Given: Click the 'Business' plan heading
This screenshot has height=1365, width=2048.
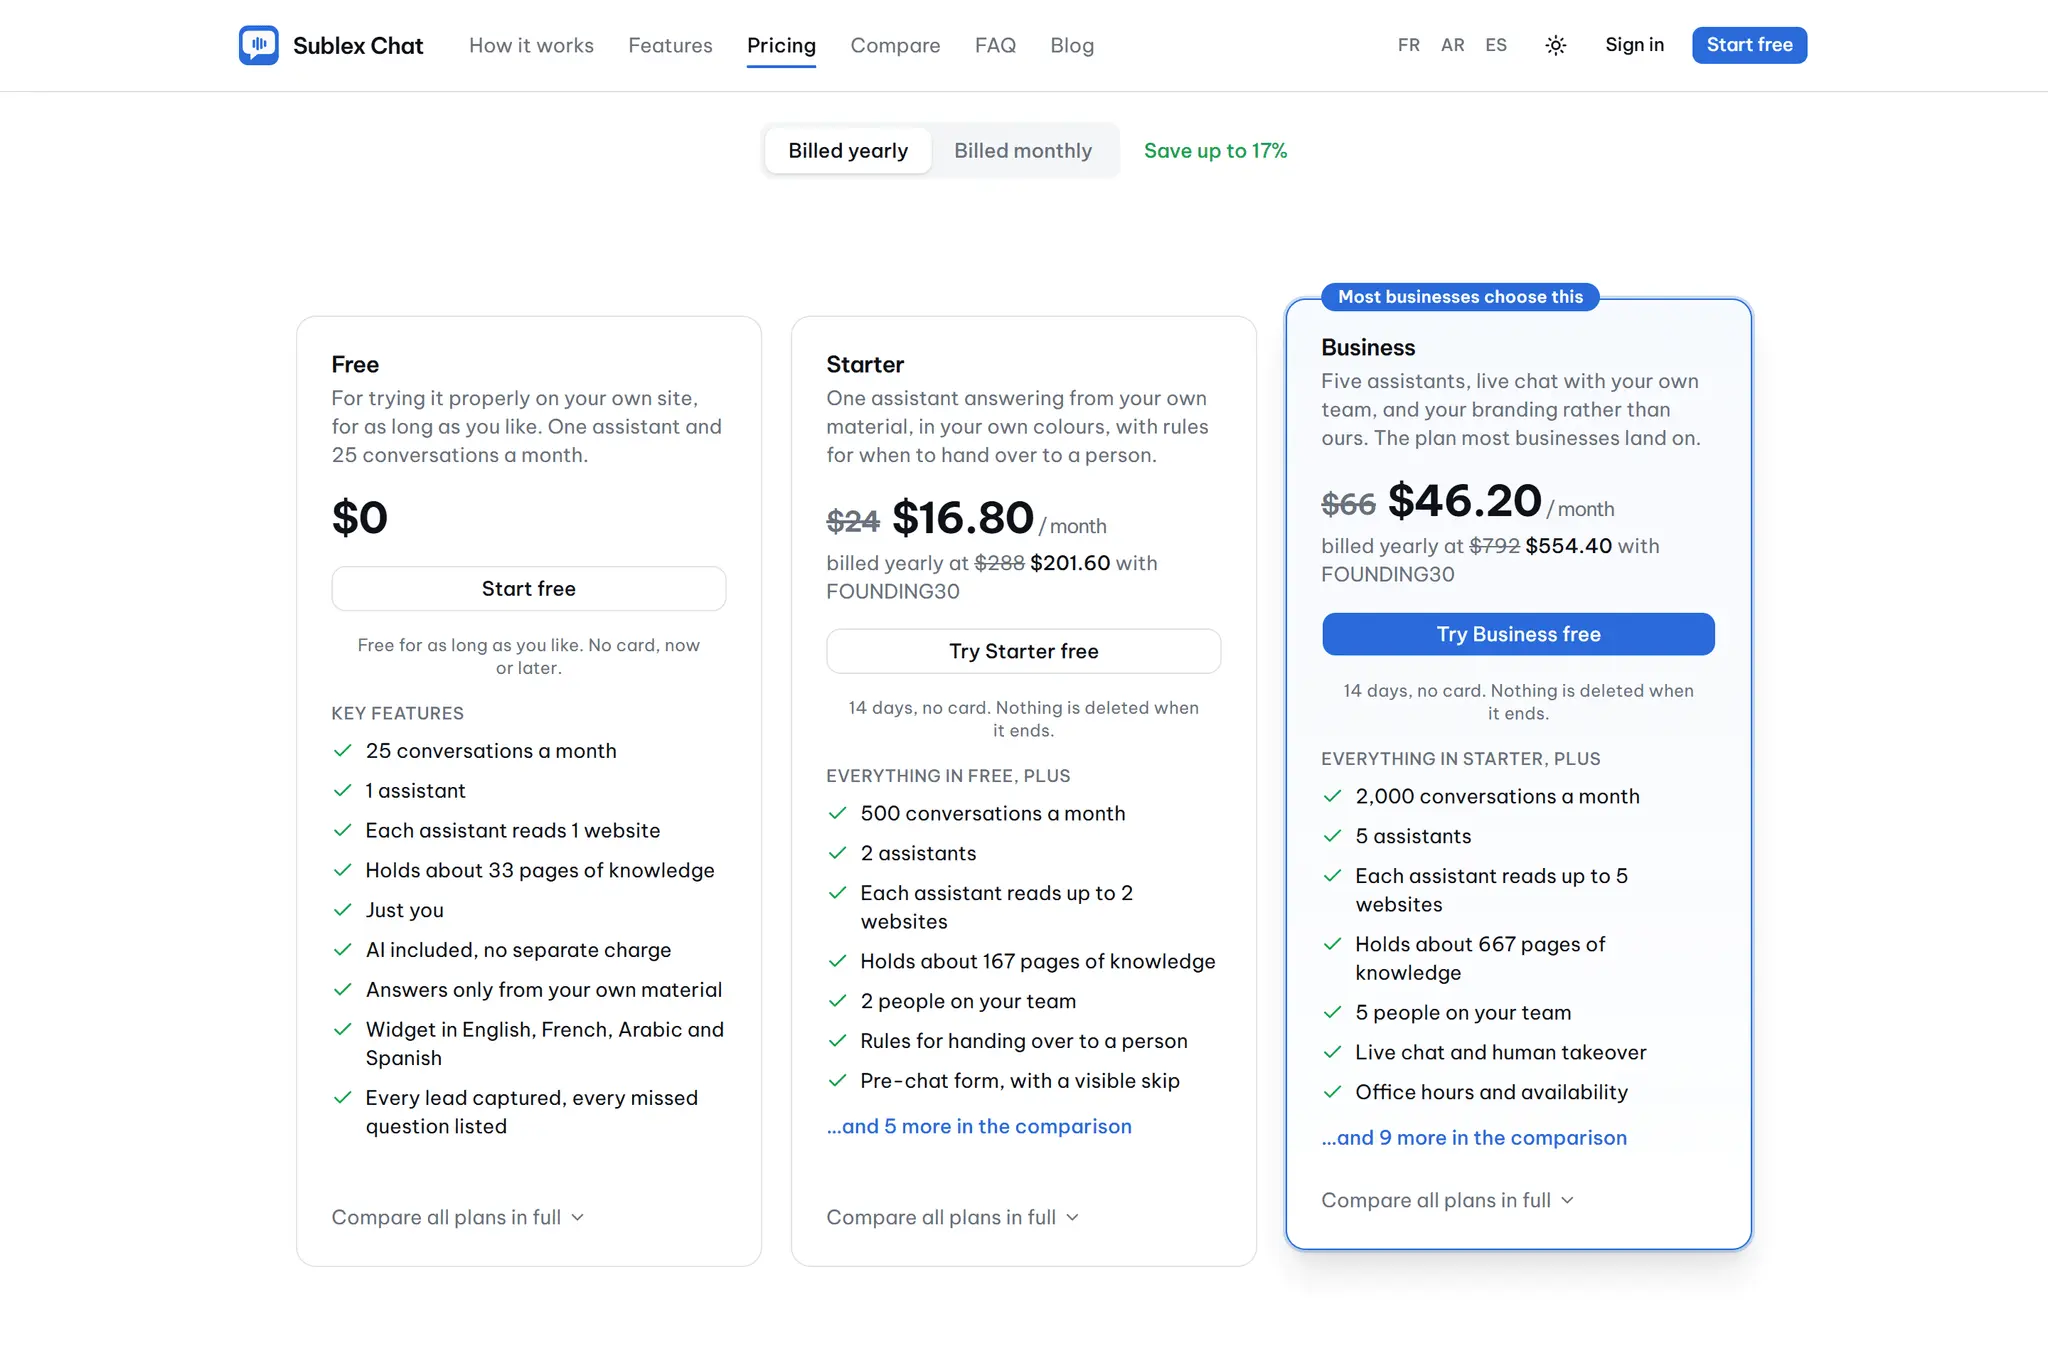Looking at the screenshot, I should (1368, 347).
